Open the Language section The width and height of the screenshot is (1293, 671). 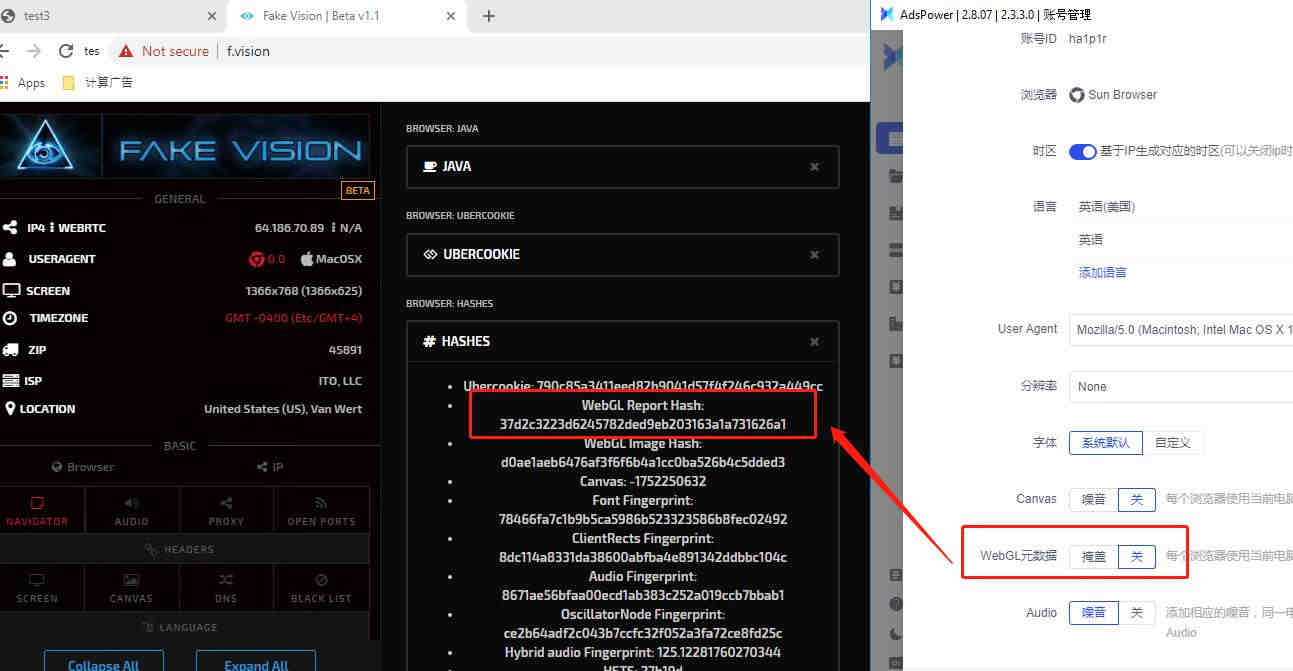pyautogui.click(x=180, y=627)
